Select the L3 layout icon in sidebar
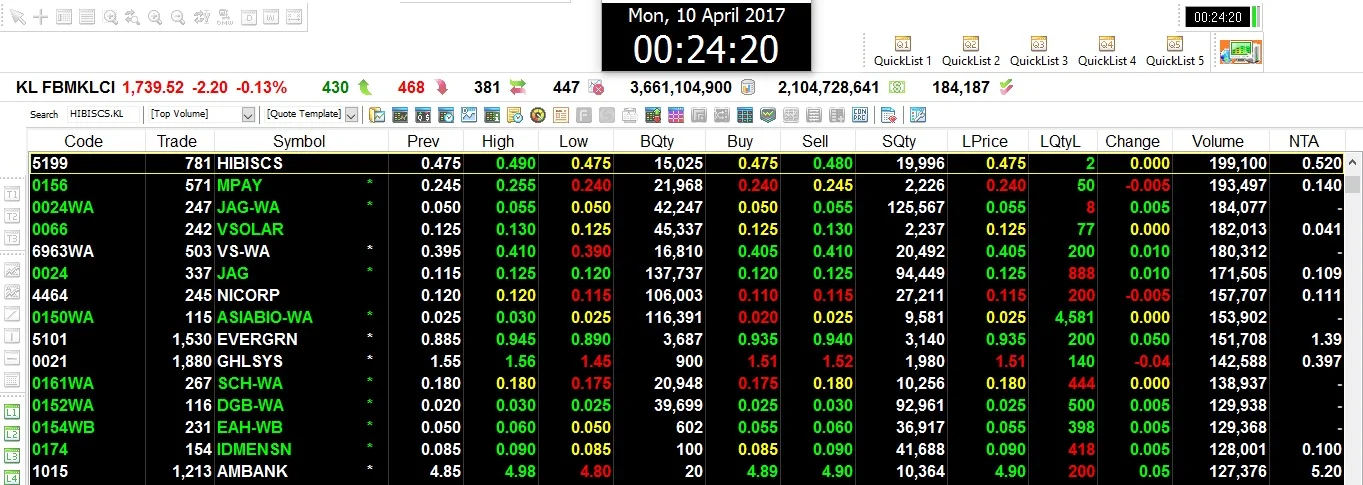 [x=13, y=457]
